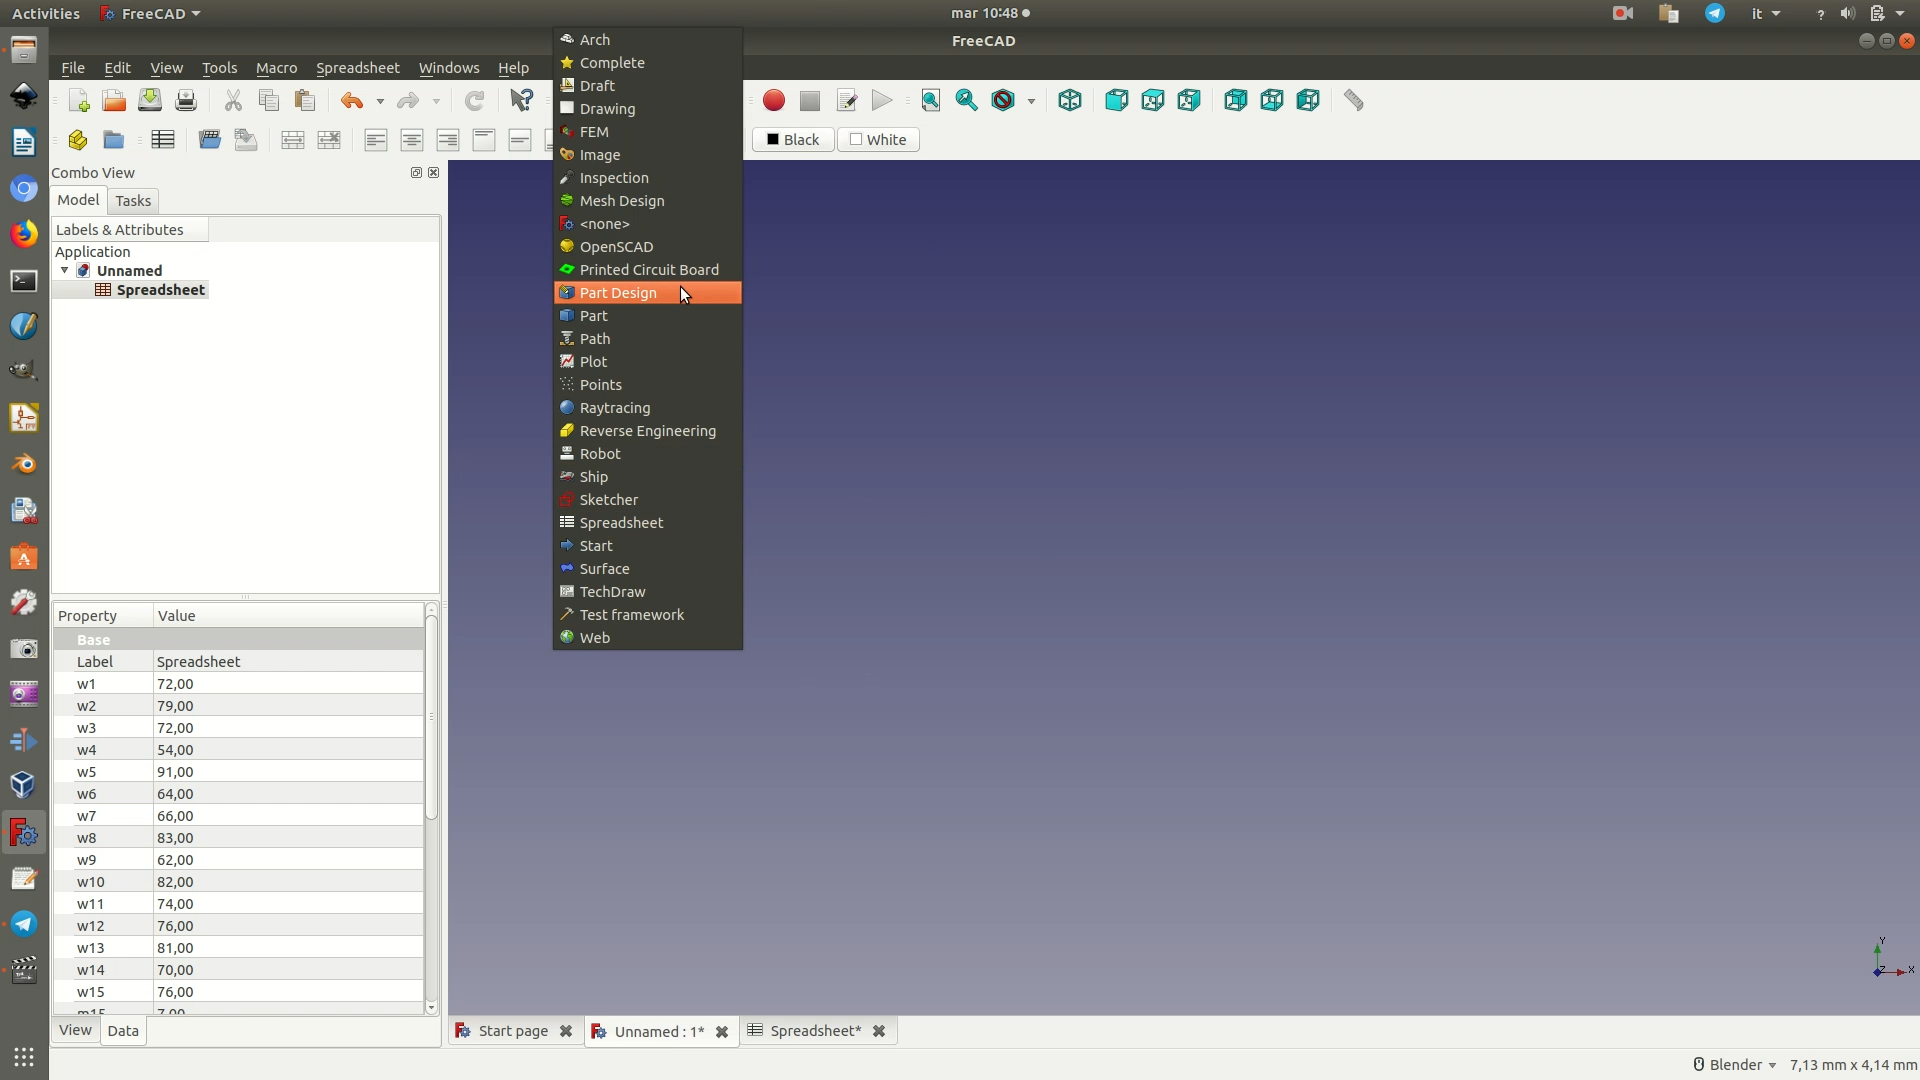Open the Spreadsheet menu
The width and height of the screenshot is (1920, 1080).
point(358,68)
